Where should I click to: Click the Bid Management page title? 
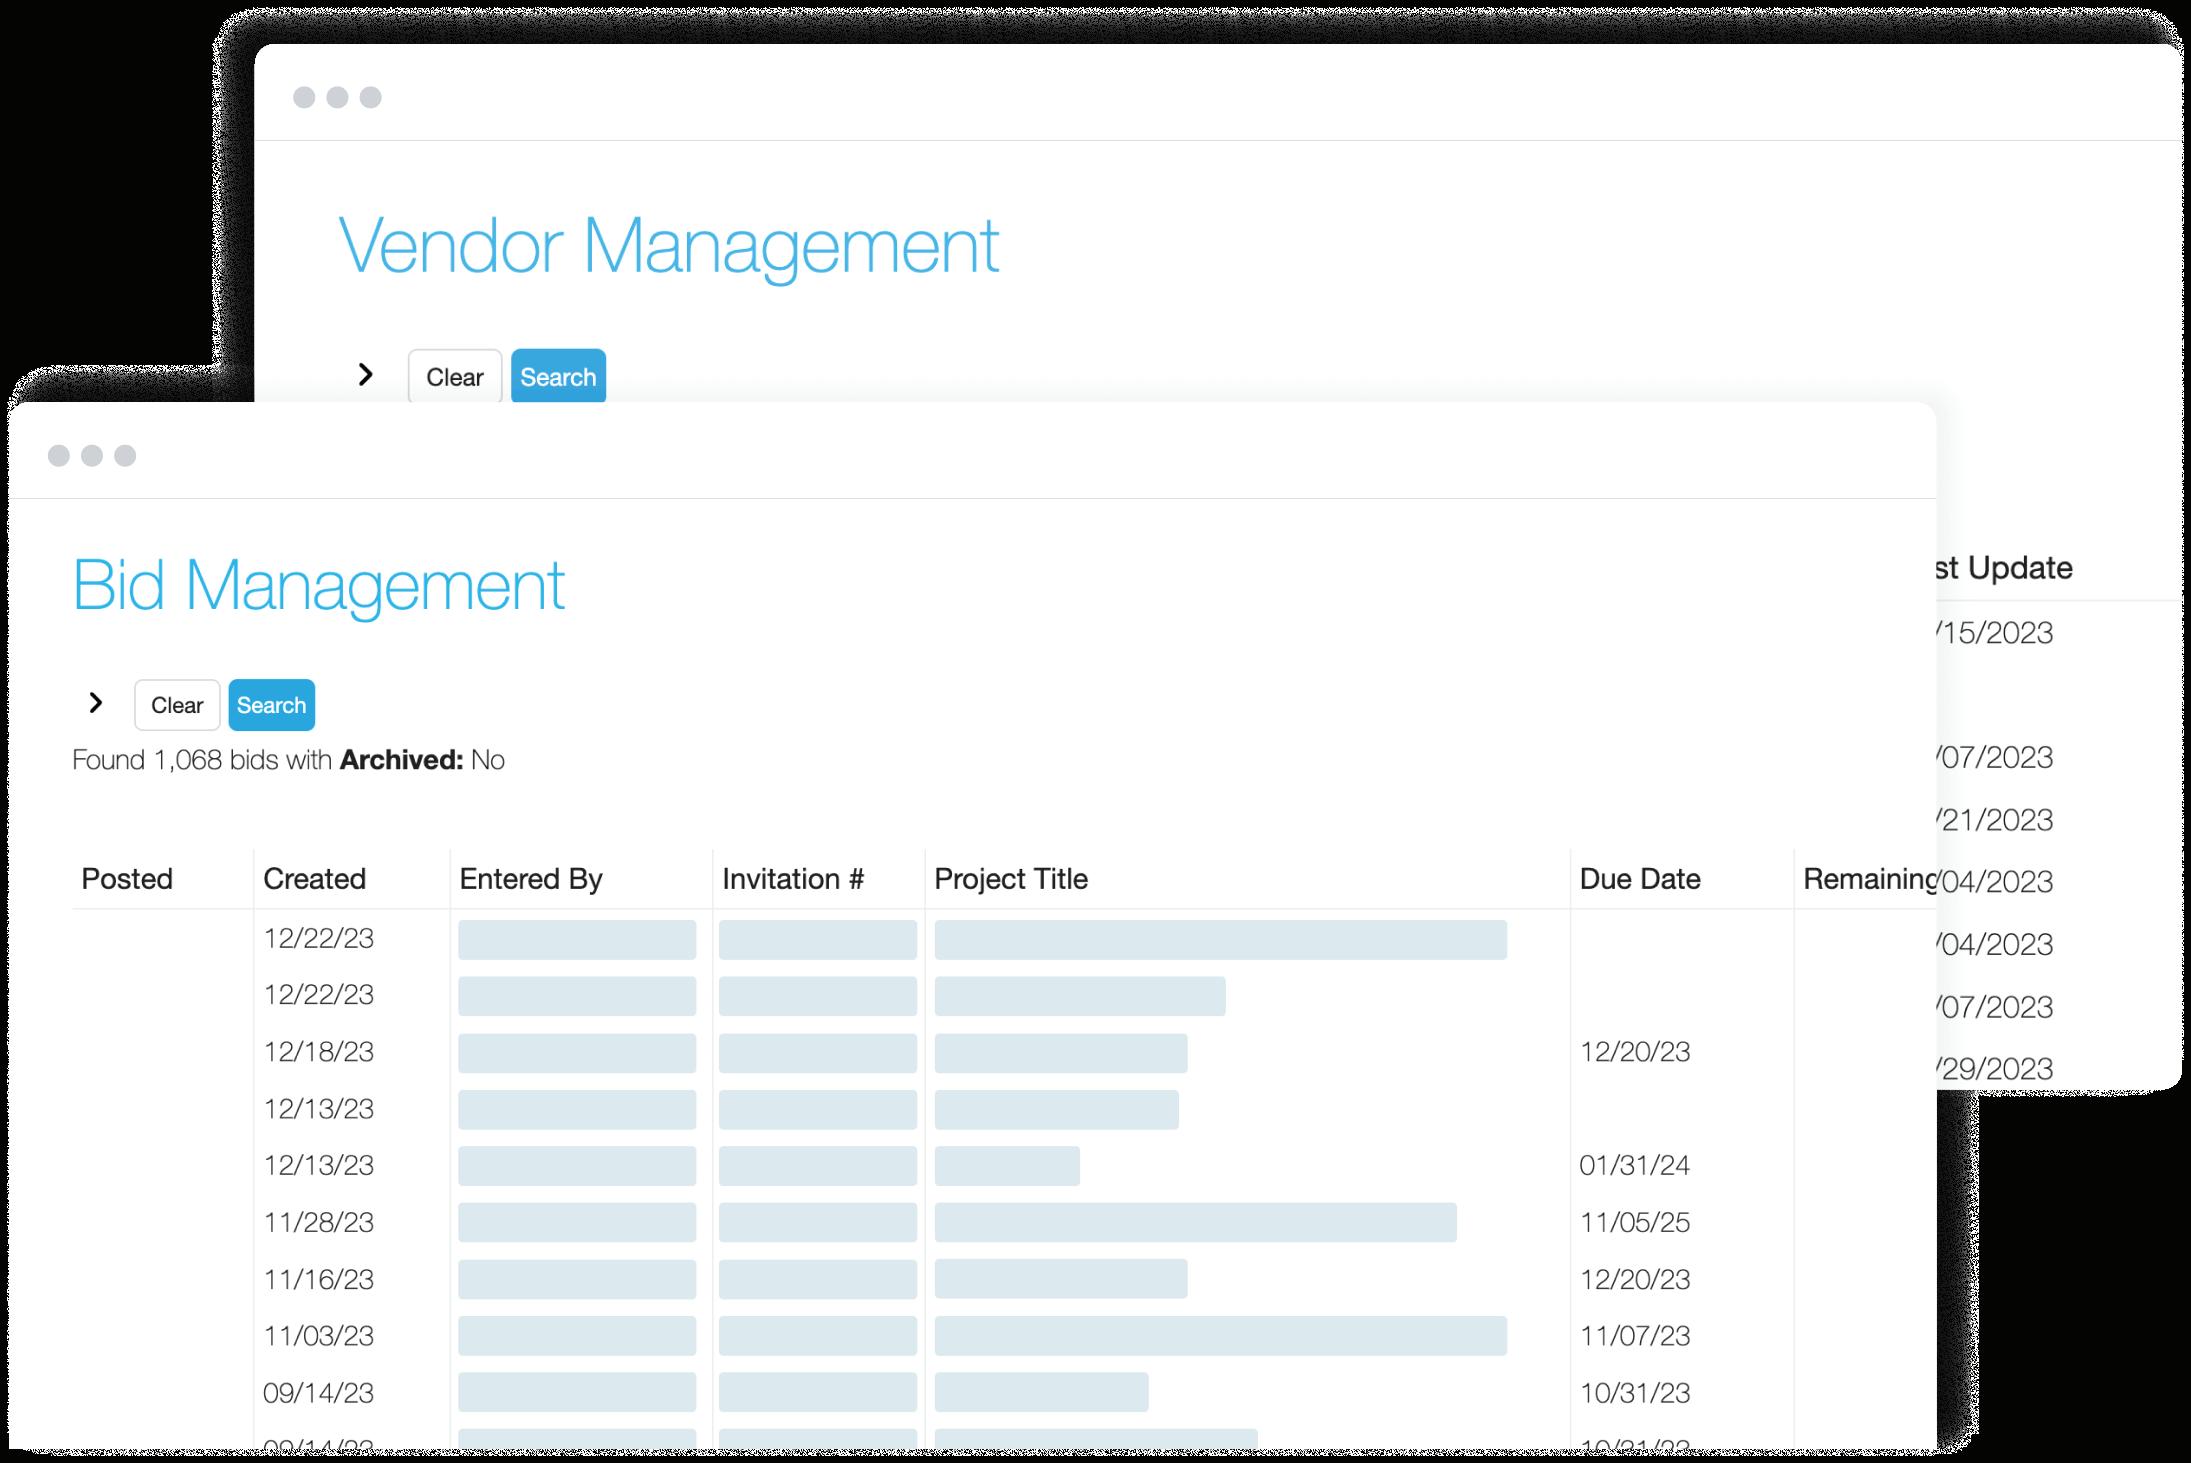(x=318, y=585)
